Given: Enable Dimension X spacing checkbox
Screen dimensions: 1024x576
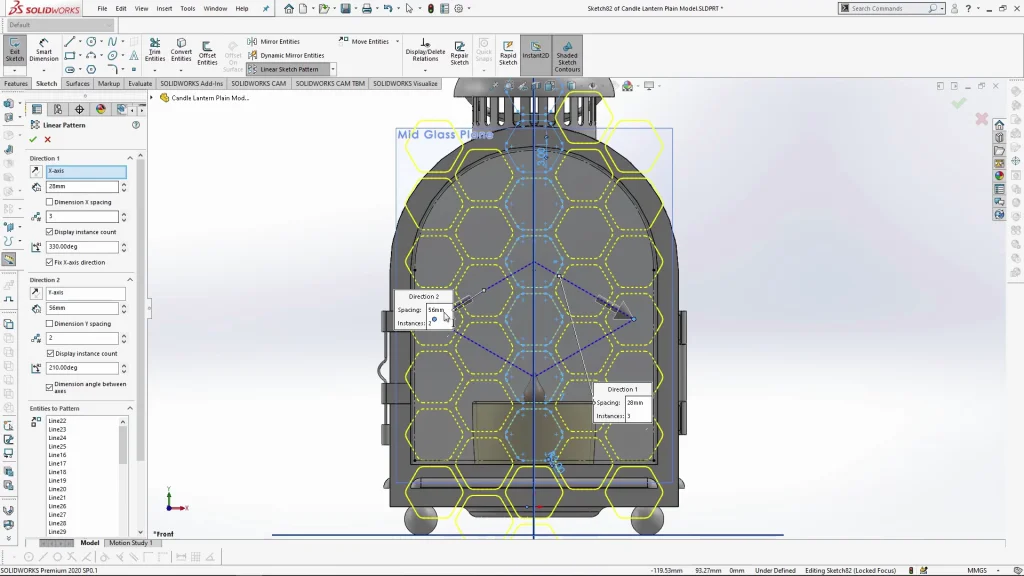Looking at the screenshot, I should coord(50,202).
